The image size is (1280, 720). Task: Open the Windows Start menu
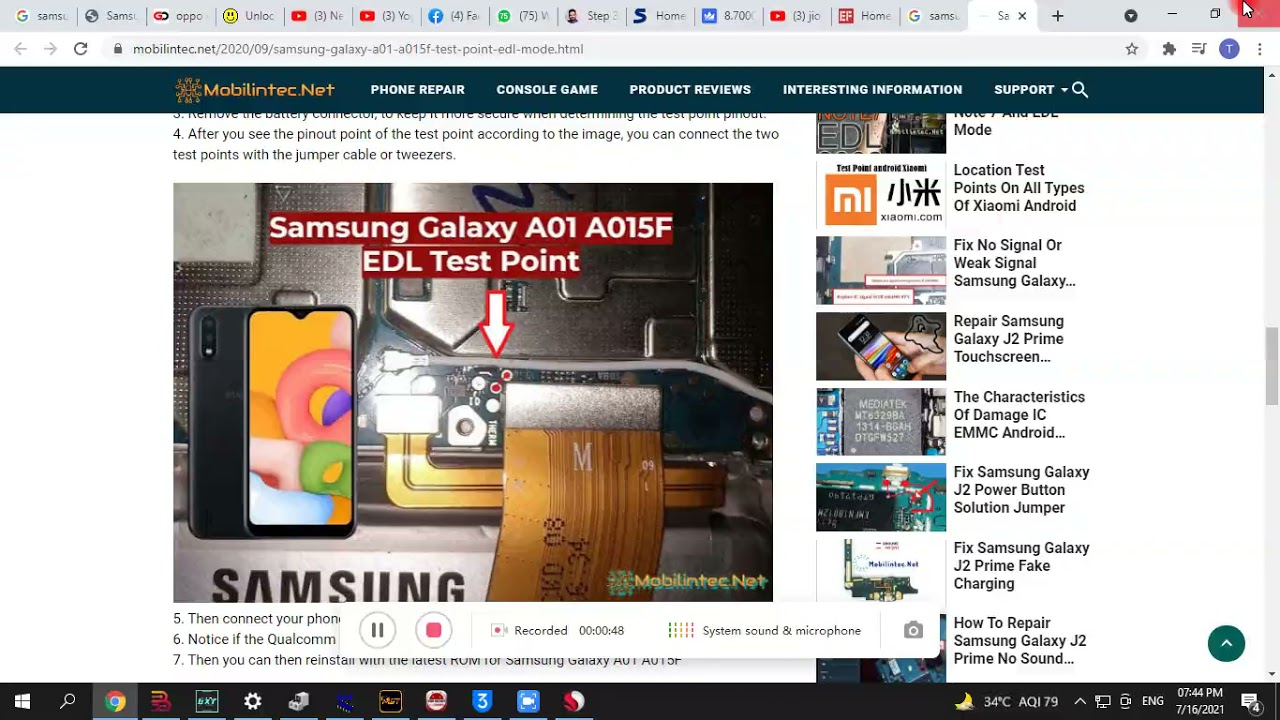(22, 701)
